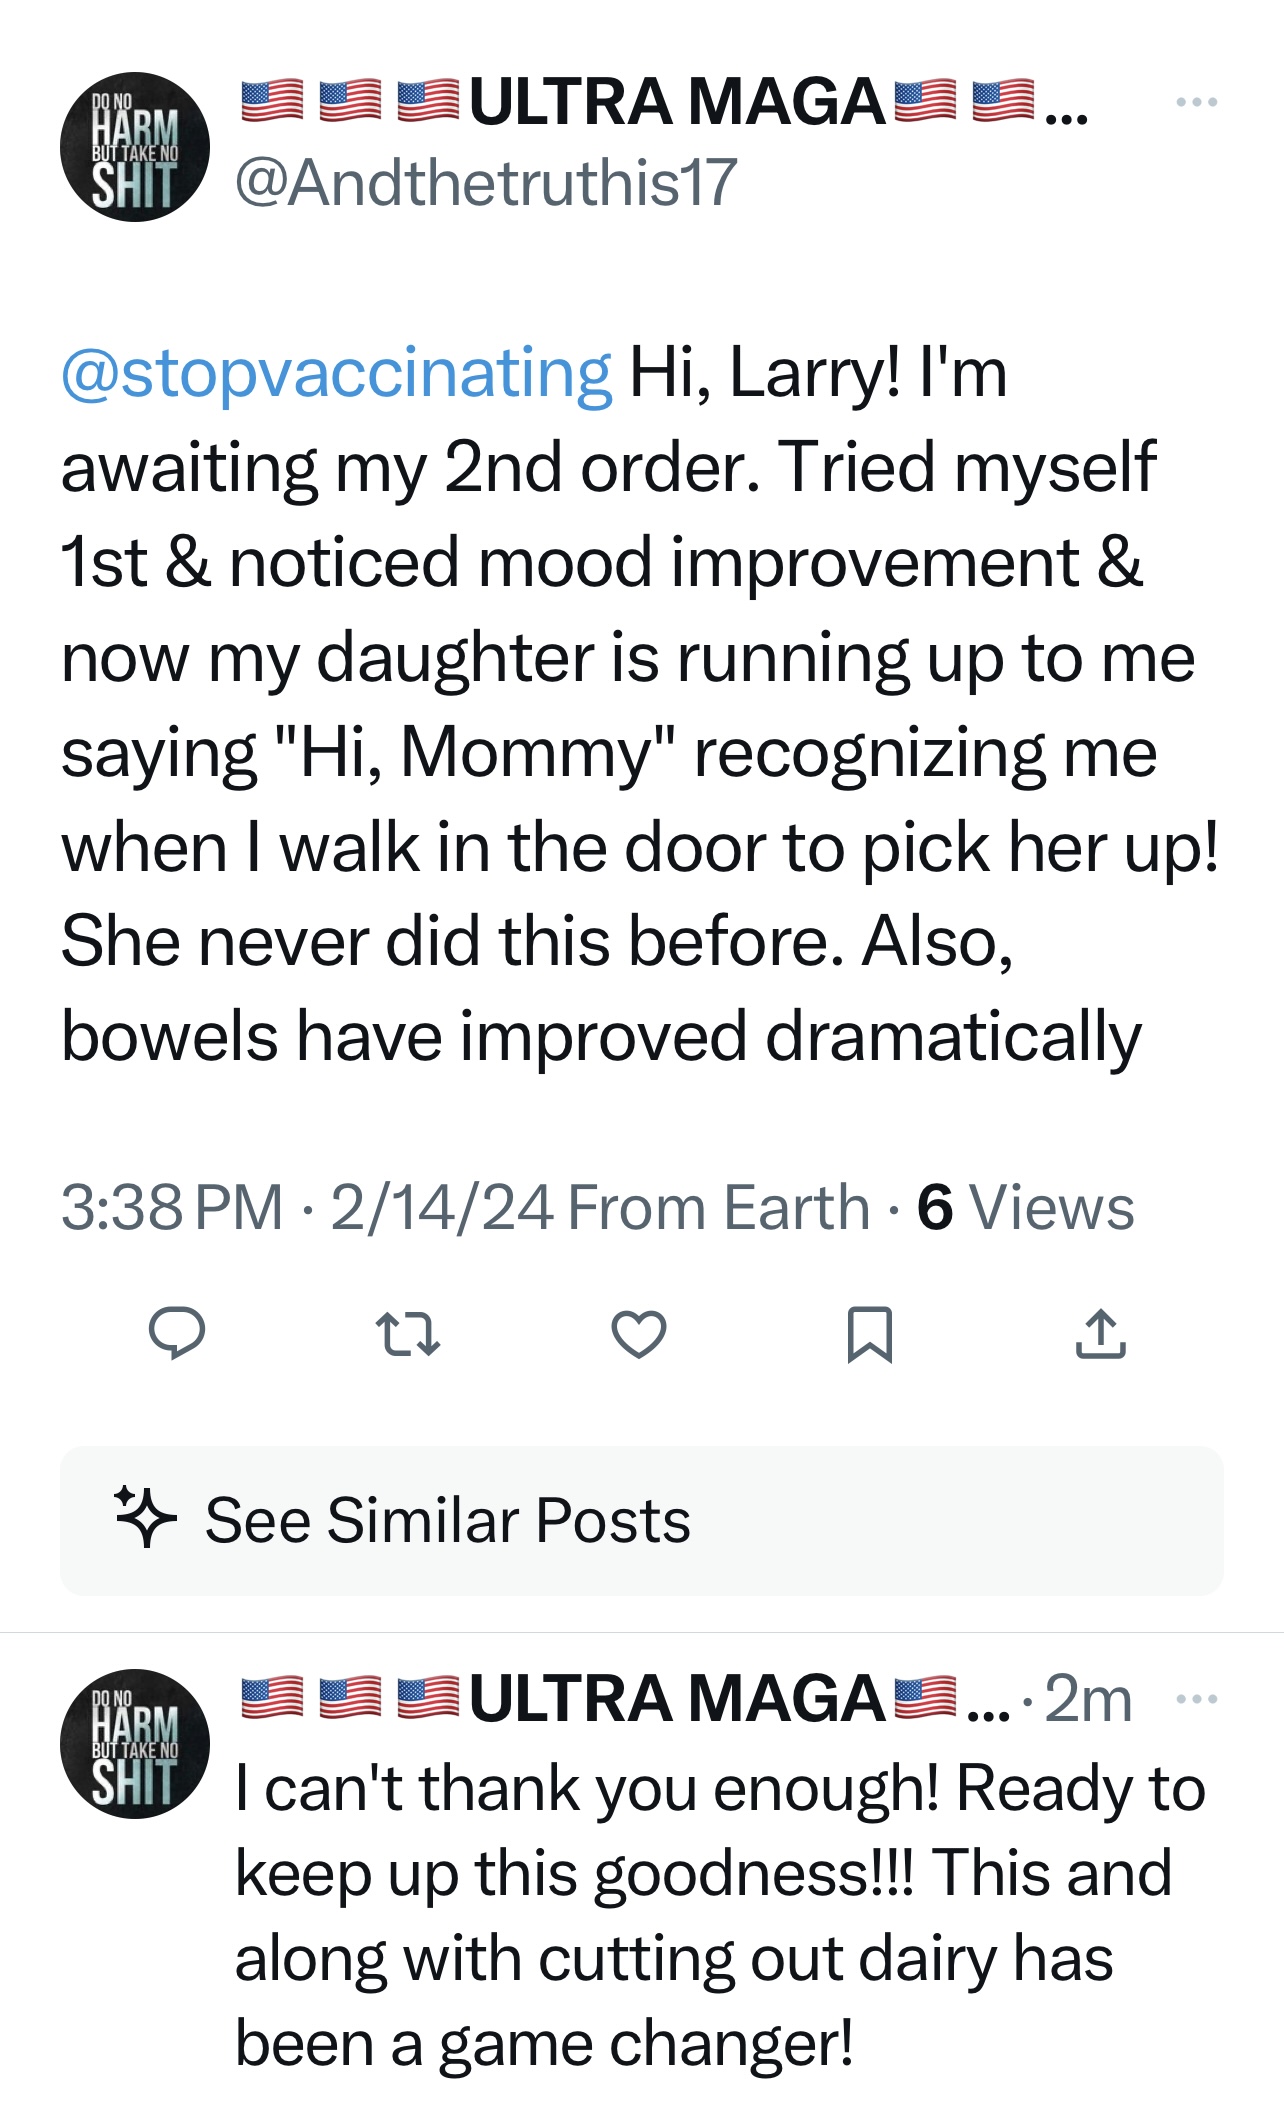Click the sparkle icon beside Similar Posts

coord(145,1518)
